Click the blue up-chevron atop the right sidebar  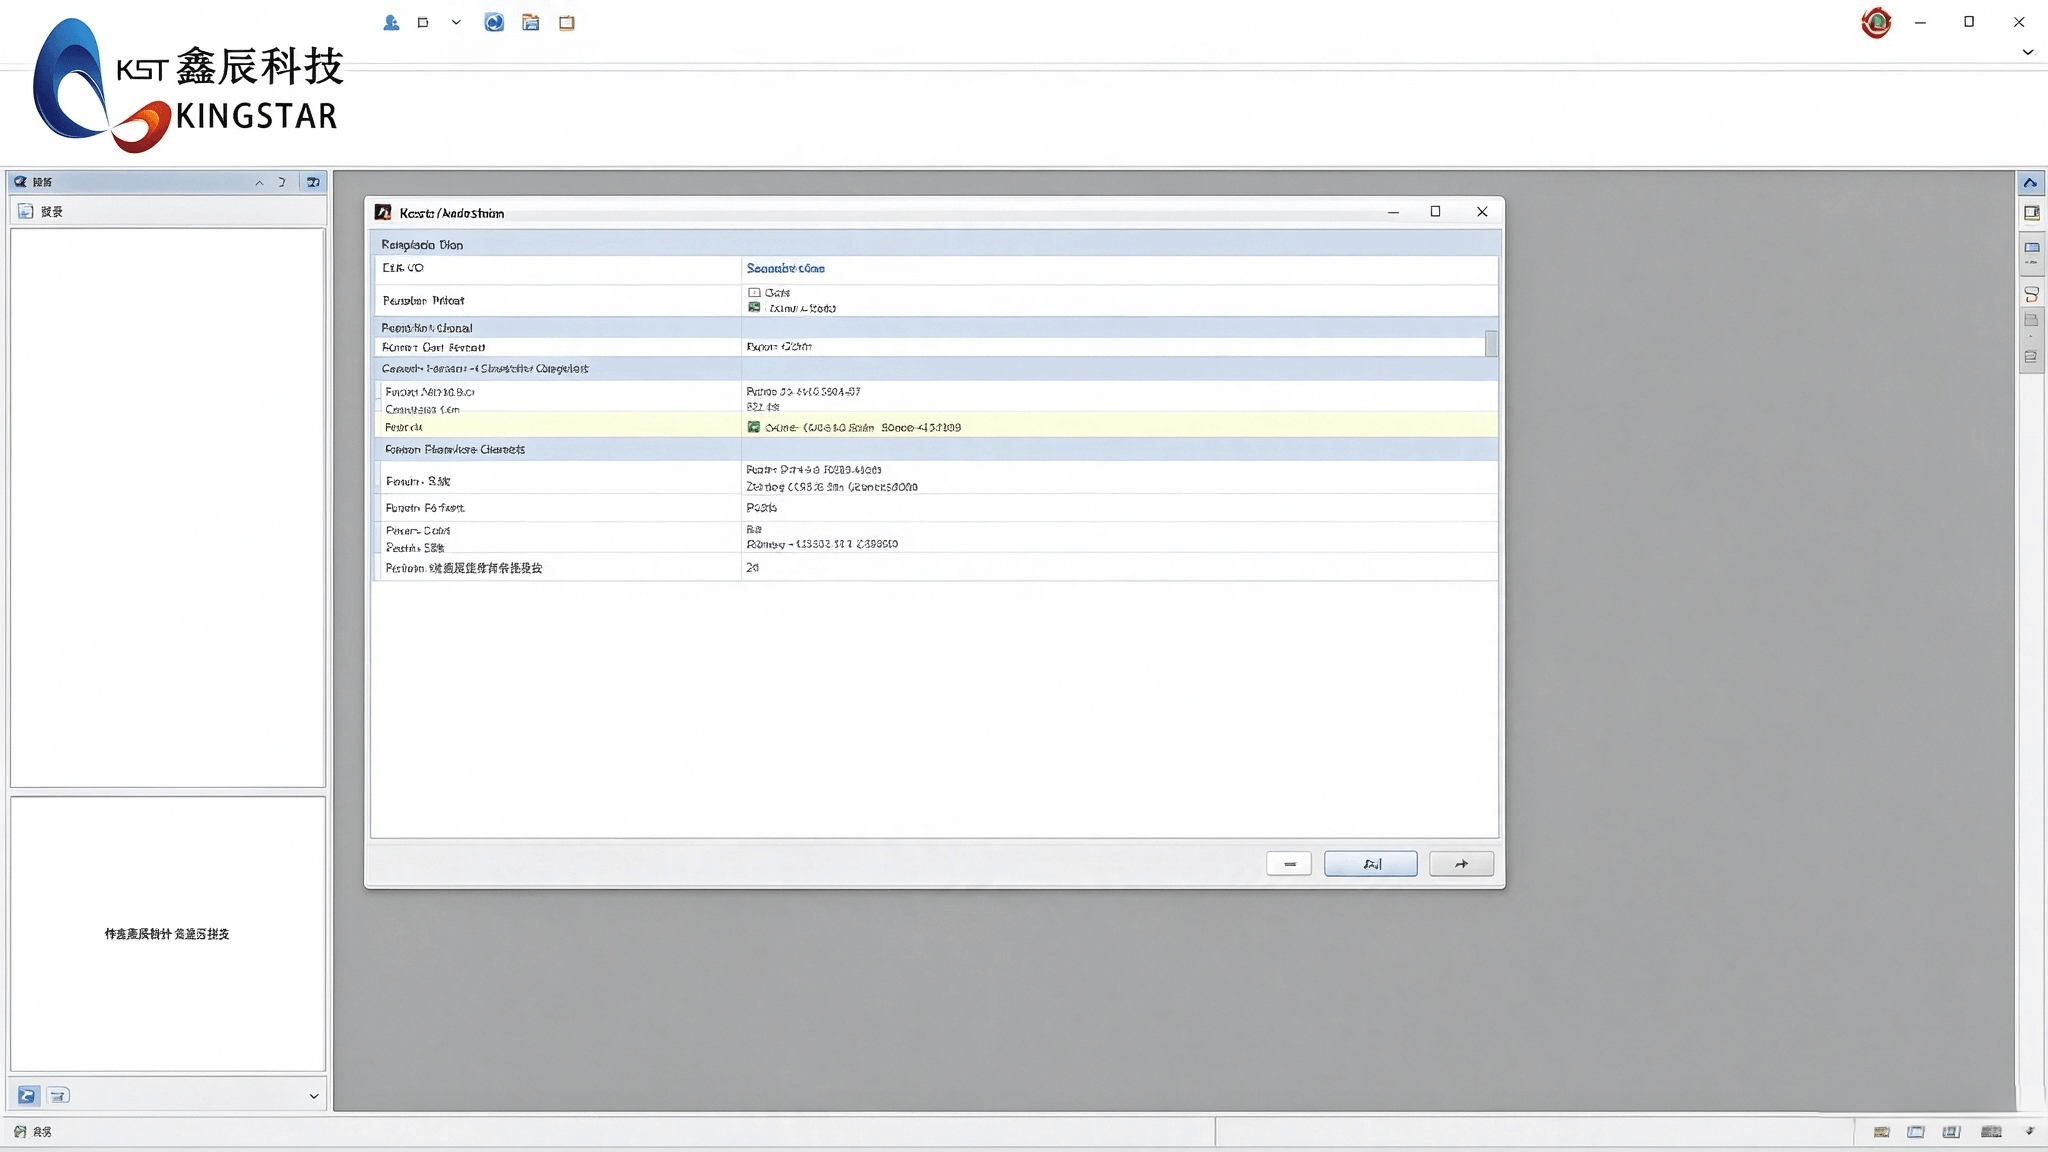pos(2030,182)
